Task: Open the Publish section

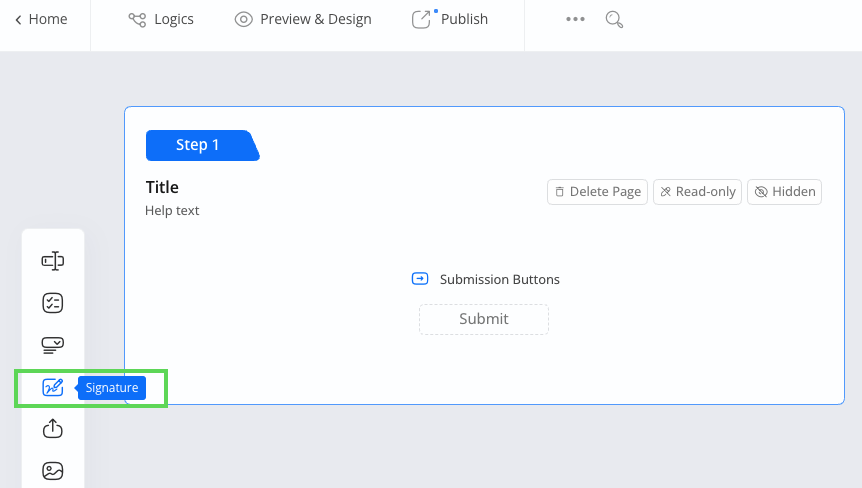Action: click(x=450, y=20)
